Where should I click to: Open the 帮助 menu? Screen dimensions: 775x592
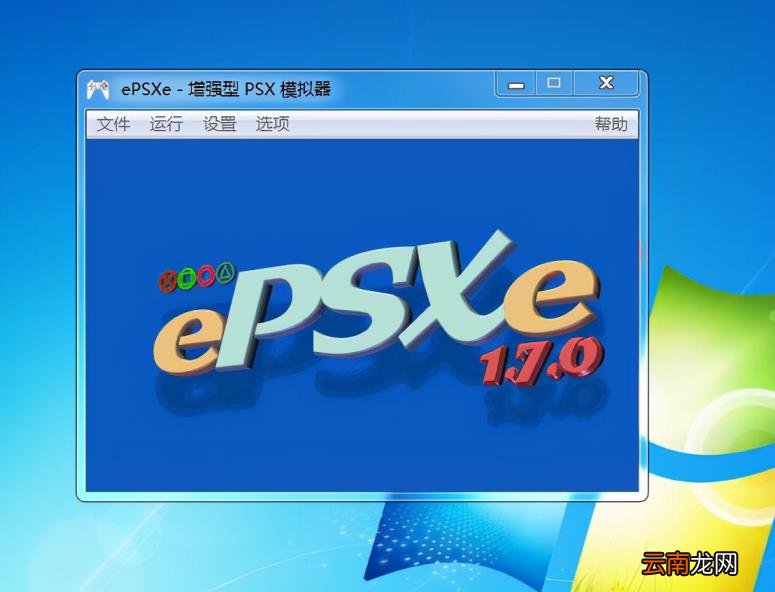coord(611,124)
